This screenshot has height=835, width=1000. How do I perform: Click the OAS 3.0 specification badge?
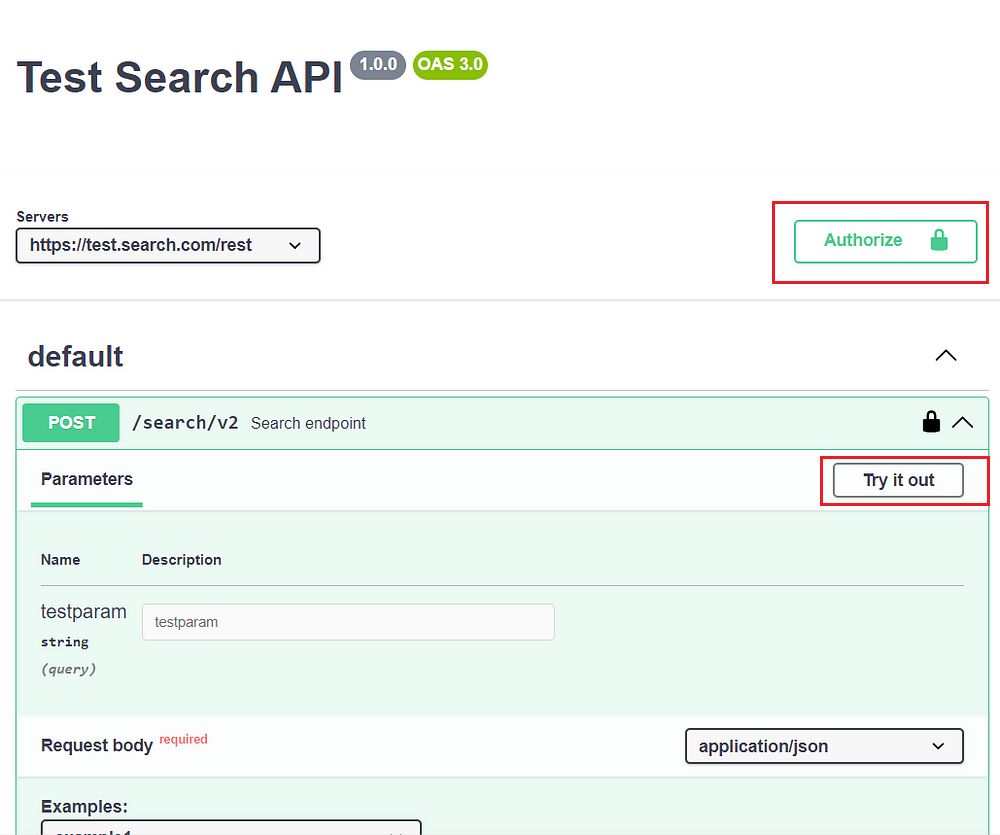click(450, 64)
